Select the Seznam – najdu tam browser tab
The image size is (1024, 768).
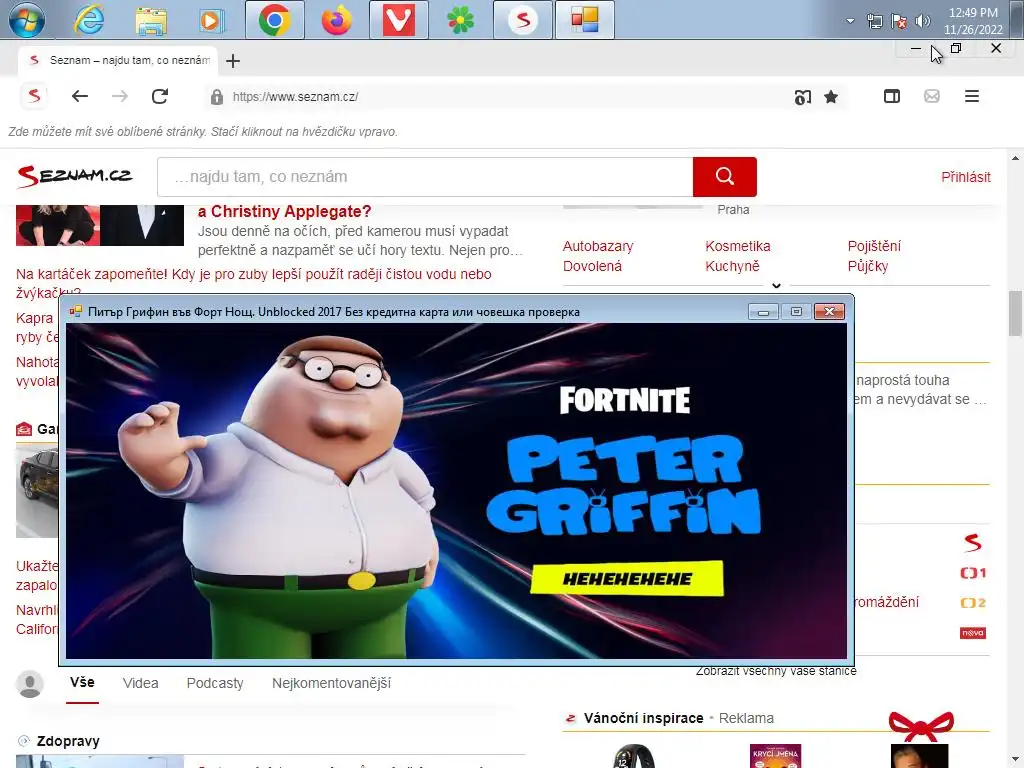click(x=118, y=60)
